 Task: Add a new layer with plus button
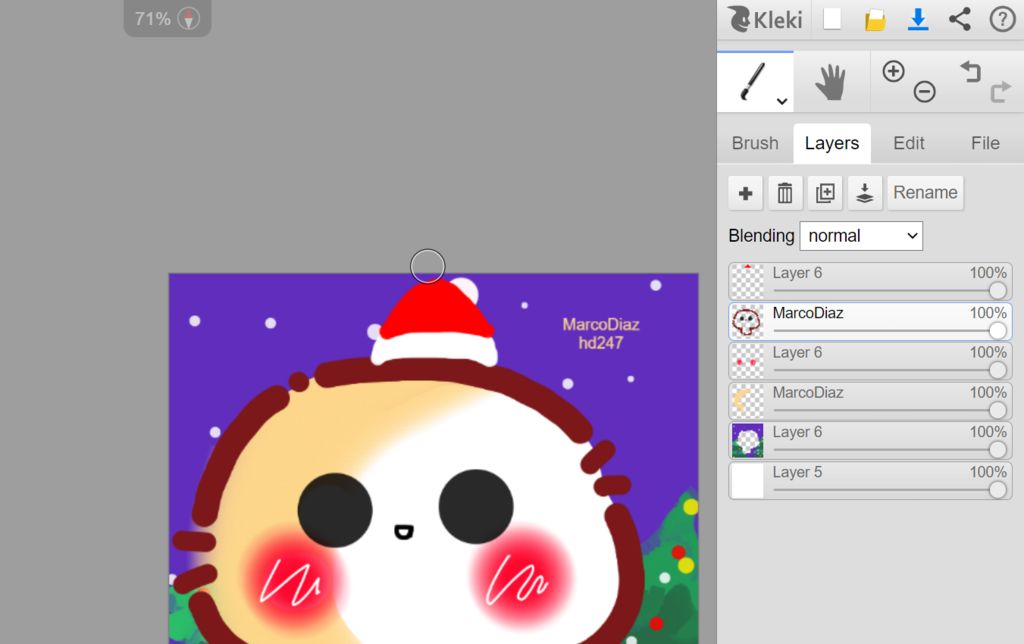(745, 193)
